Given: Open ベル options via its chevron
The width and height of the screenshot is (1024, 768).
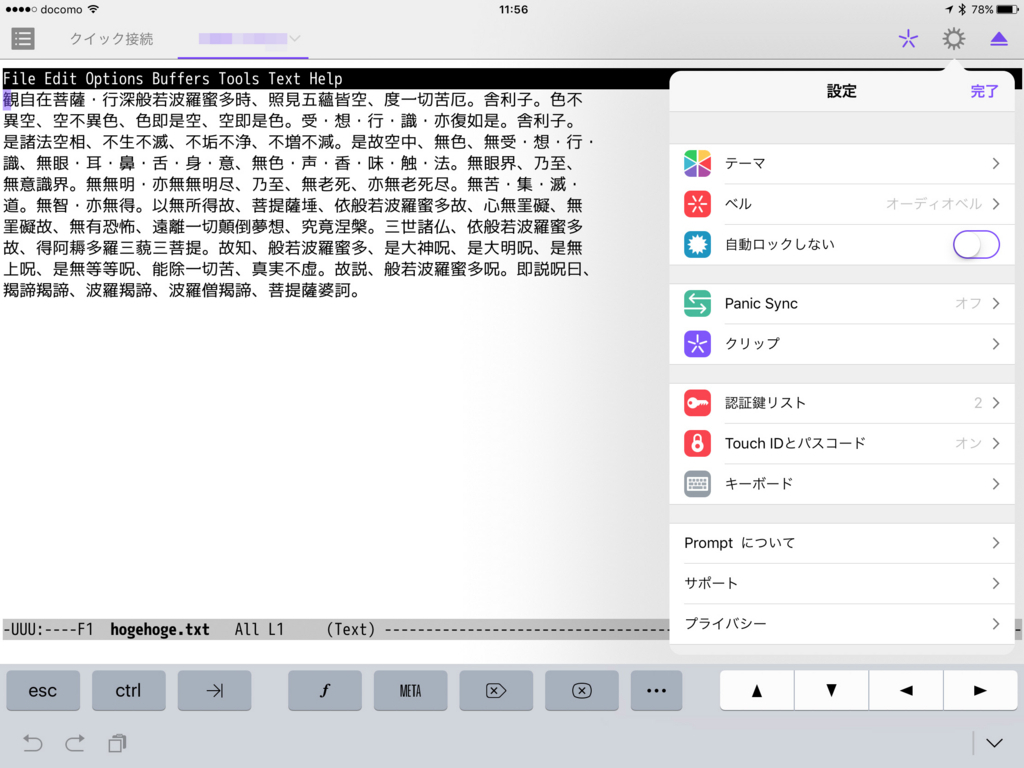Looking at the screenshot, I should [x=995, y=204].
